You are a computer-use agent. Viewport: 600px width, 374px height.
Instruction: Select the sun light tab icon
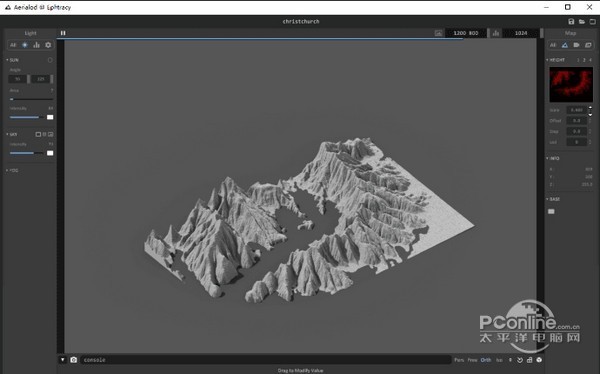25,45
